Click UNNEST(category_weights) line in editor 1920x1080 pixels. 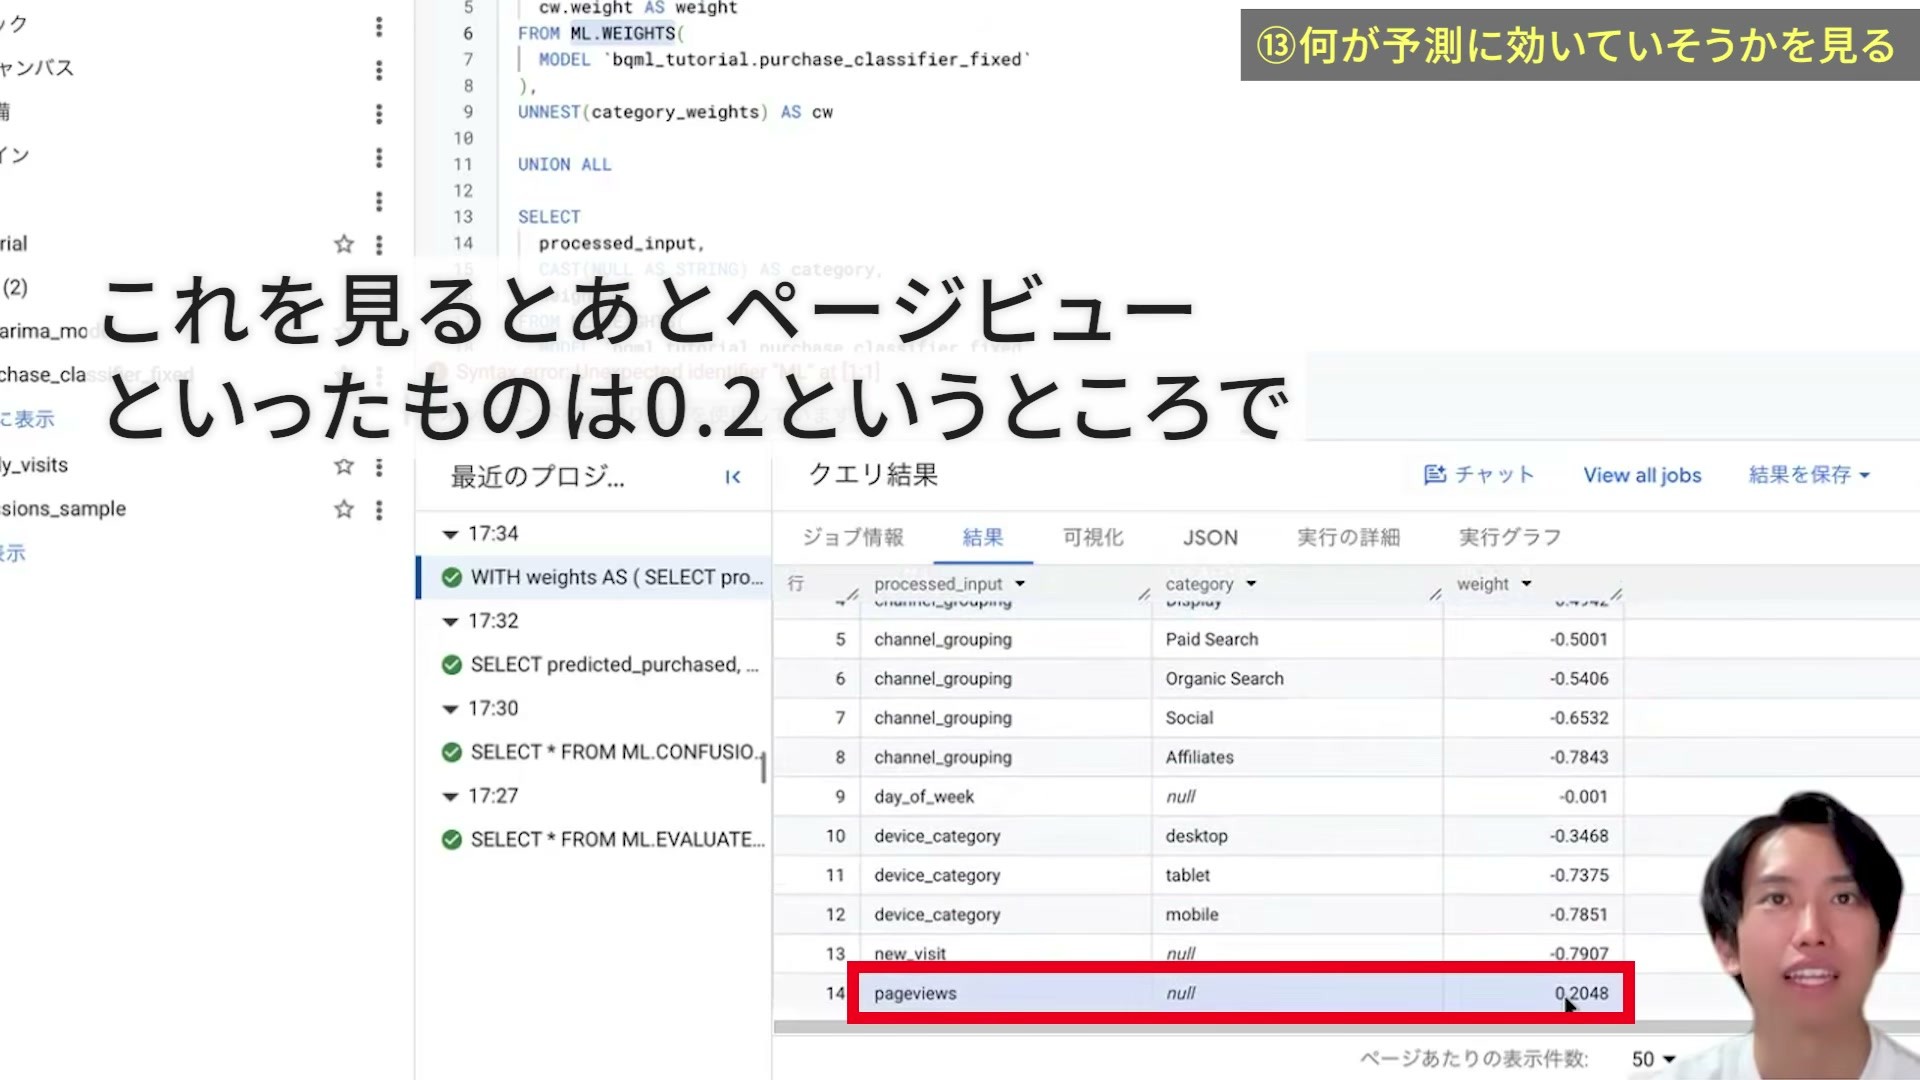675,112
